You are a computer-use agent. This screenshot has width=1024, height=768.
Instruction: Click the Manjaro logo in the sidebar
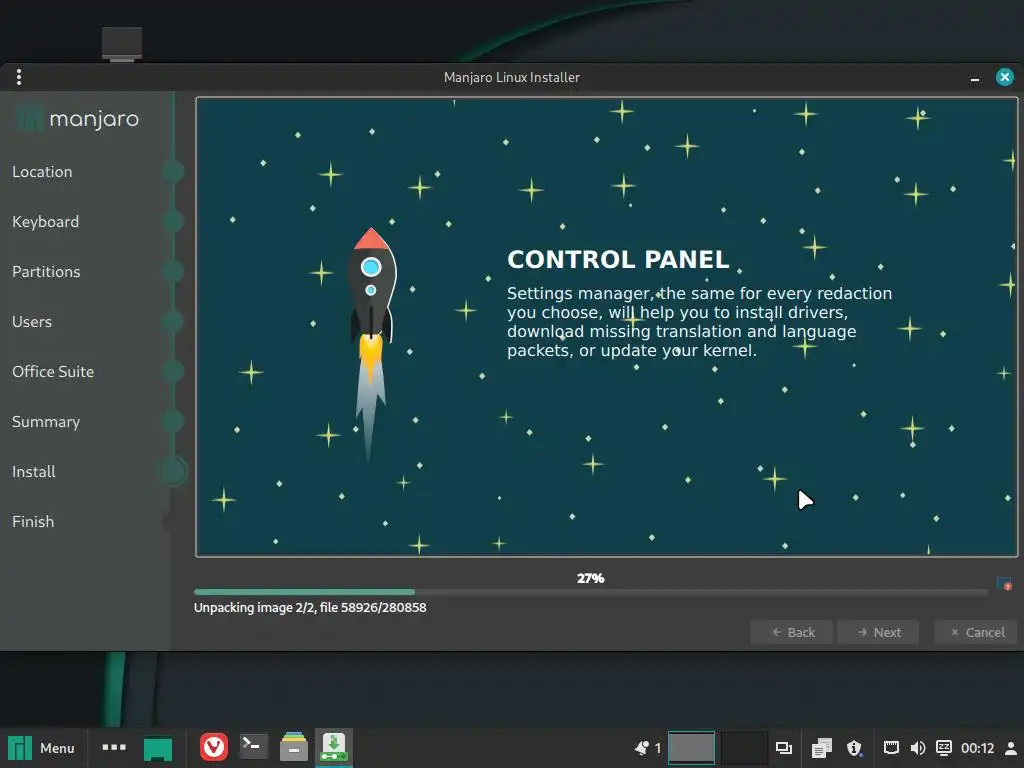(x=77, y=118)
